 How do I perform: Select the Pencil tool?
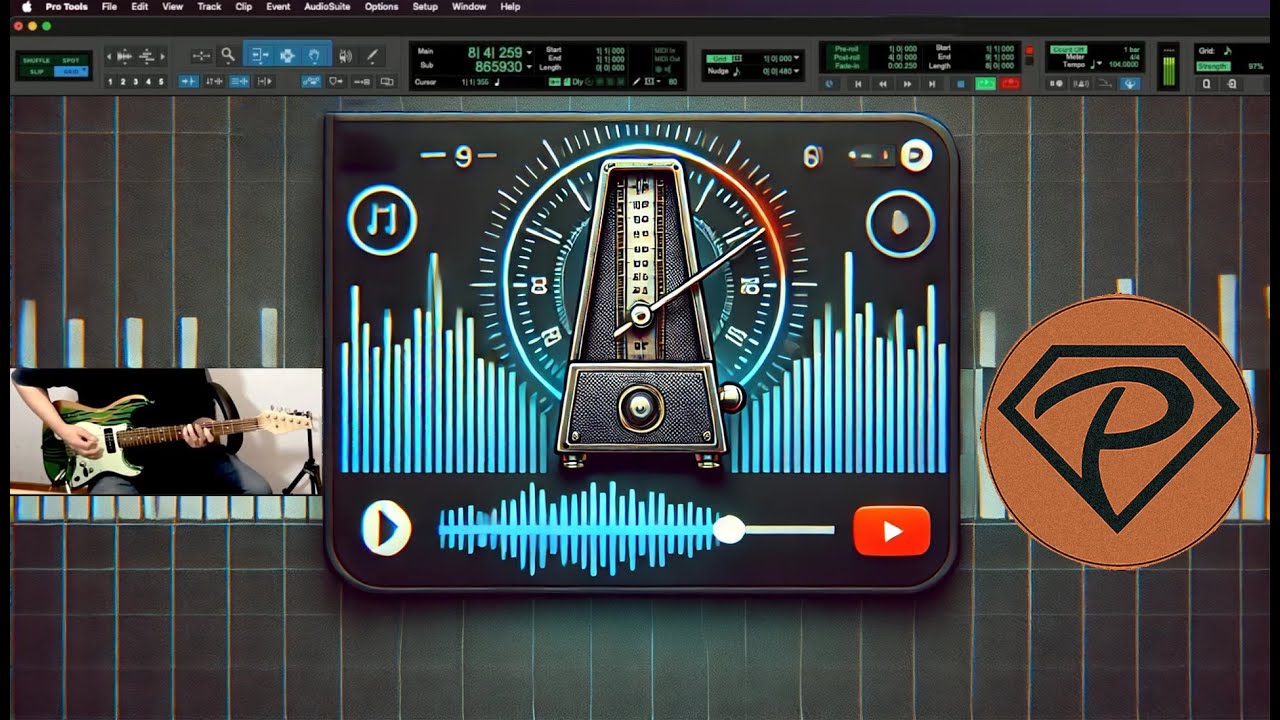point(371,56)
